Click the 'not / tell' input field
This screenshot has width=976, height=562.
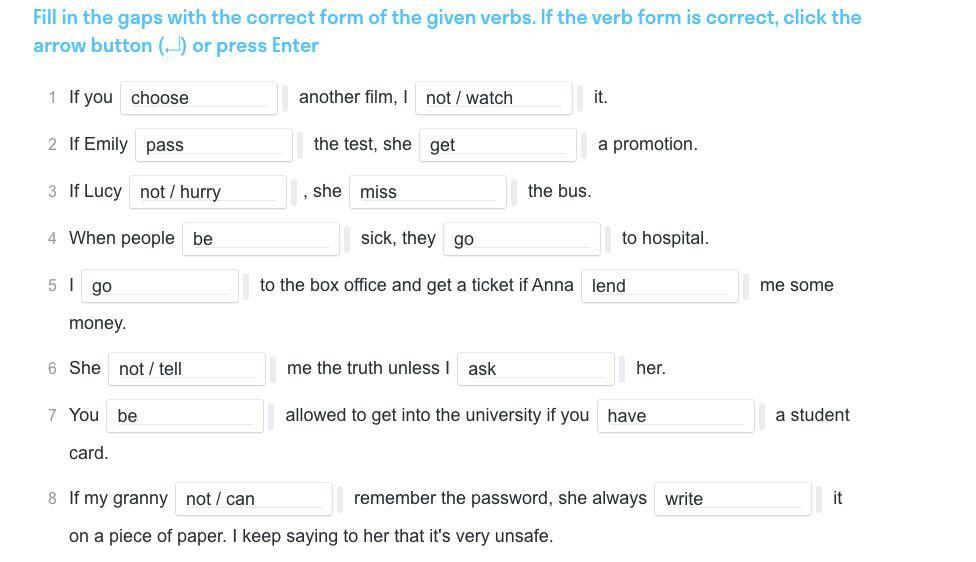click(x=186, y=369)
